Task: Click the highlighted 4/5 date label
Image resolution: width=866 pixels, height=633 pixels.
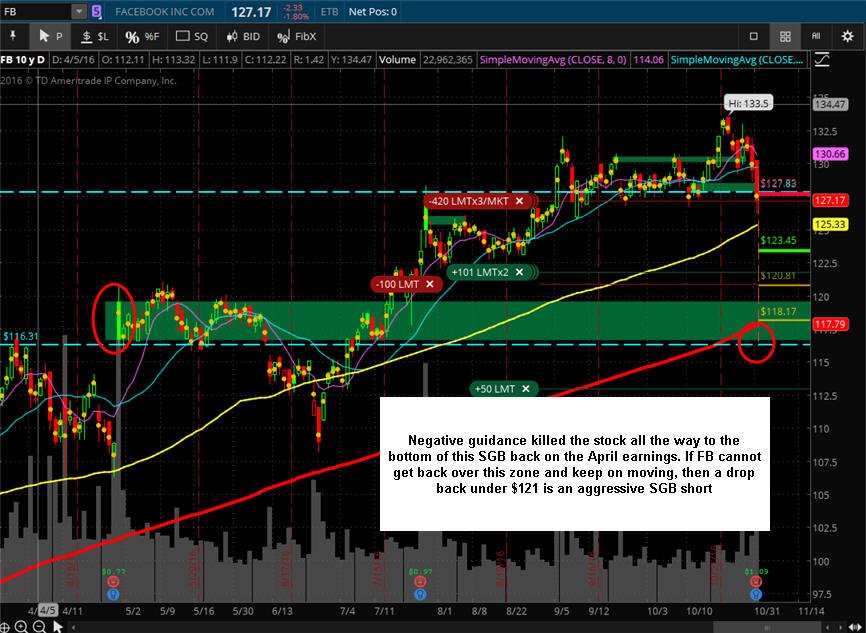Action: tap(47, 611)
